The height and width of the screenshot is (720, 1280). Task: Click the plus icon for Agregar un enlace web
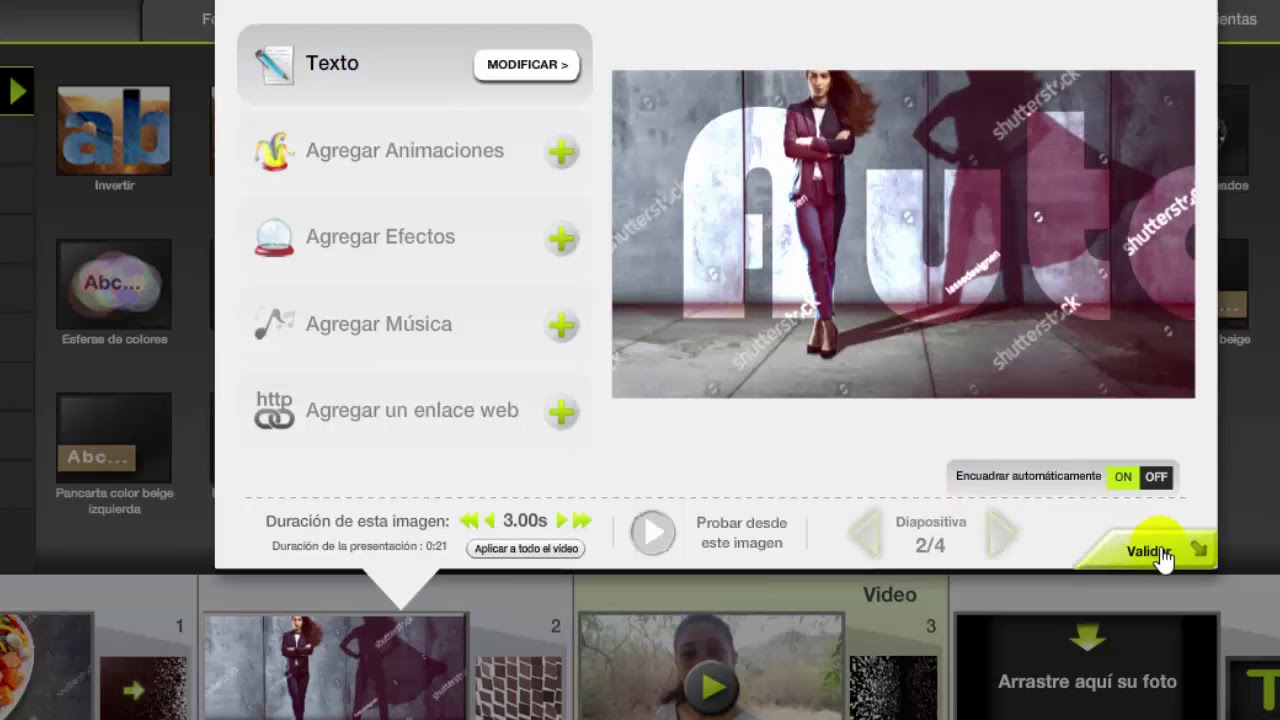(x=562, y=412)
